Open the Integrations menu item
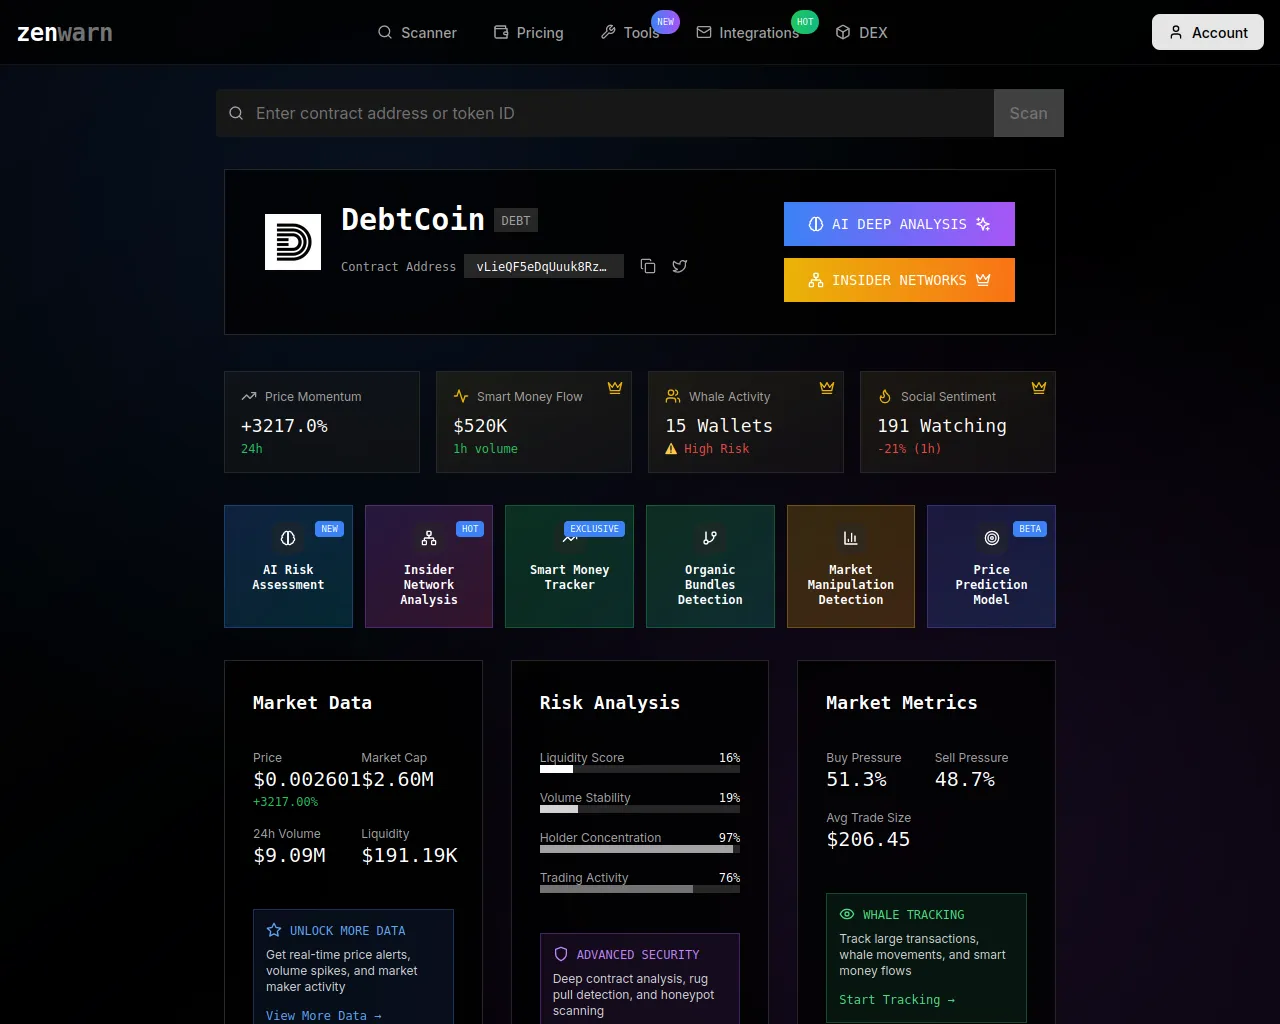Screen dimensions: 1280x1024 tap(748, 32)
